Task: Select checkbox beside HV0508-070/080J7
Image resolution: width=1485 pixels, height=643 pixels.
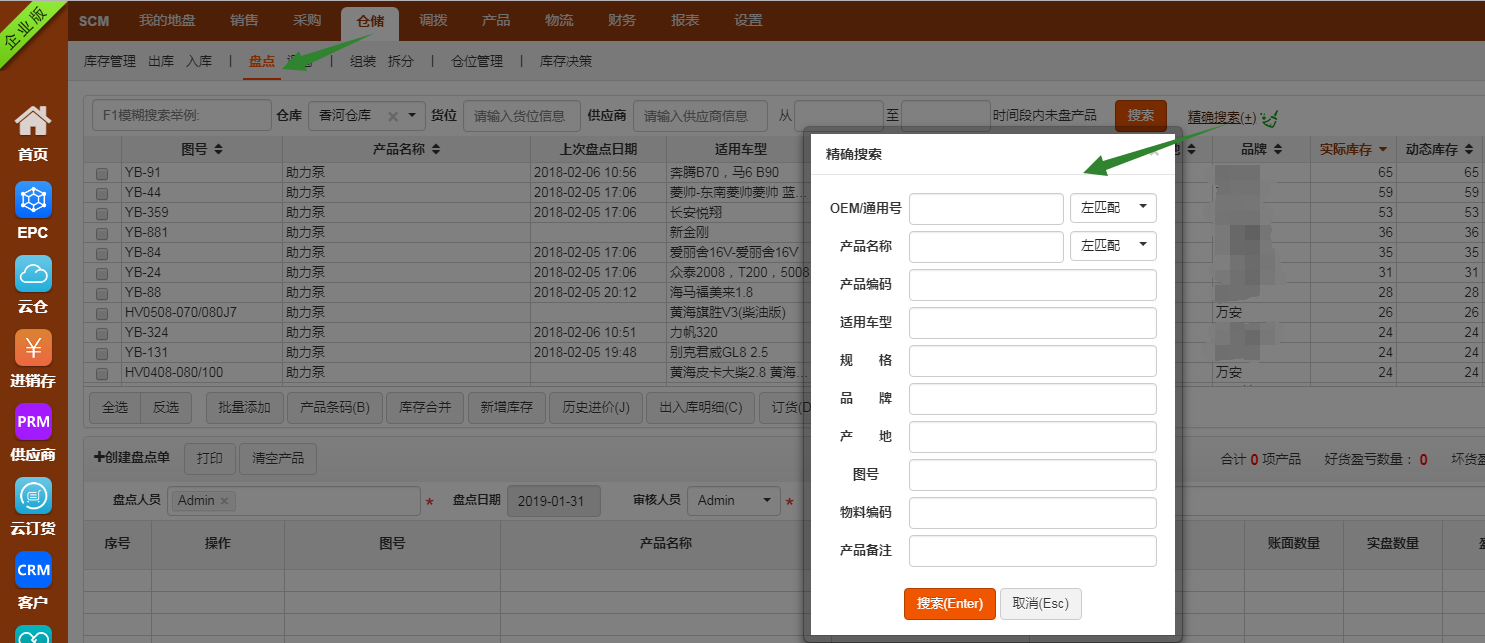Action: [102, 313]
